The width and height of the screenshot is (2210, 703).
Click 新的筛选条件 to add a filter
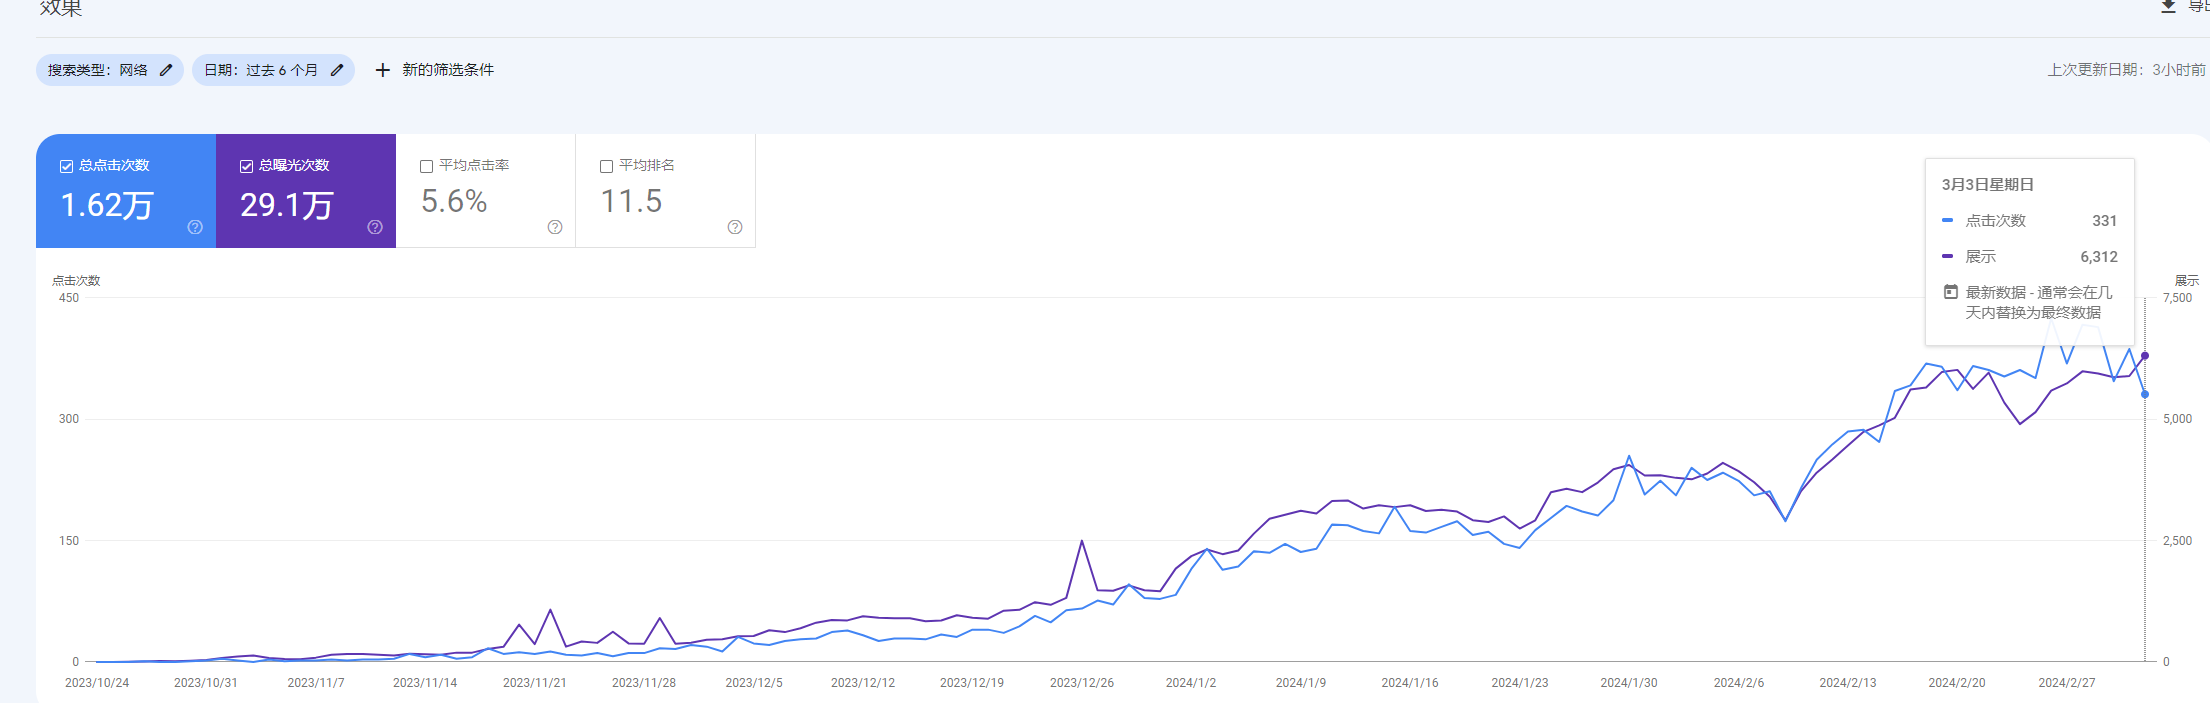[x=448, y=70]
